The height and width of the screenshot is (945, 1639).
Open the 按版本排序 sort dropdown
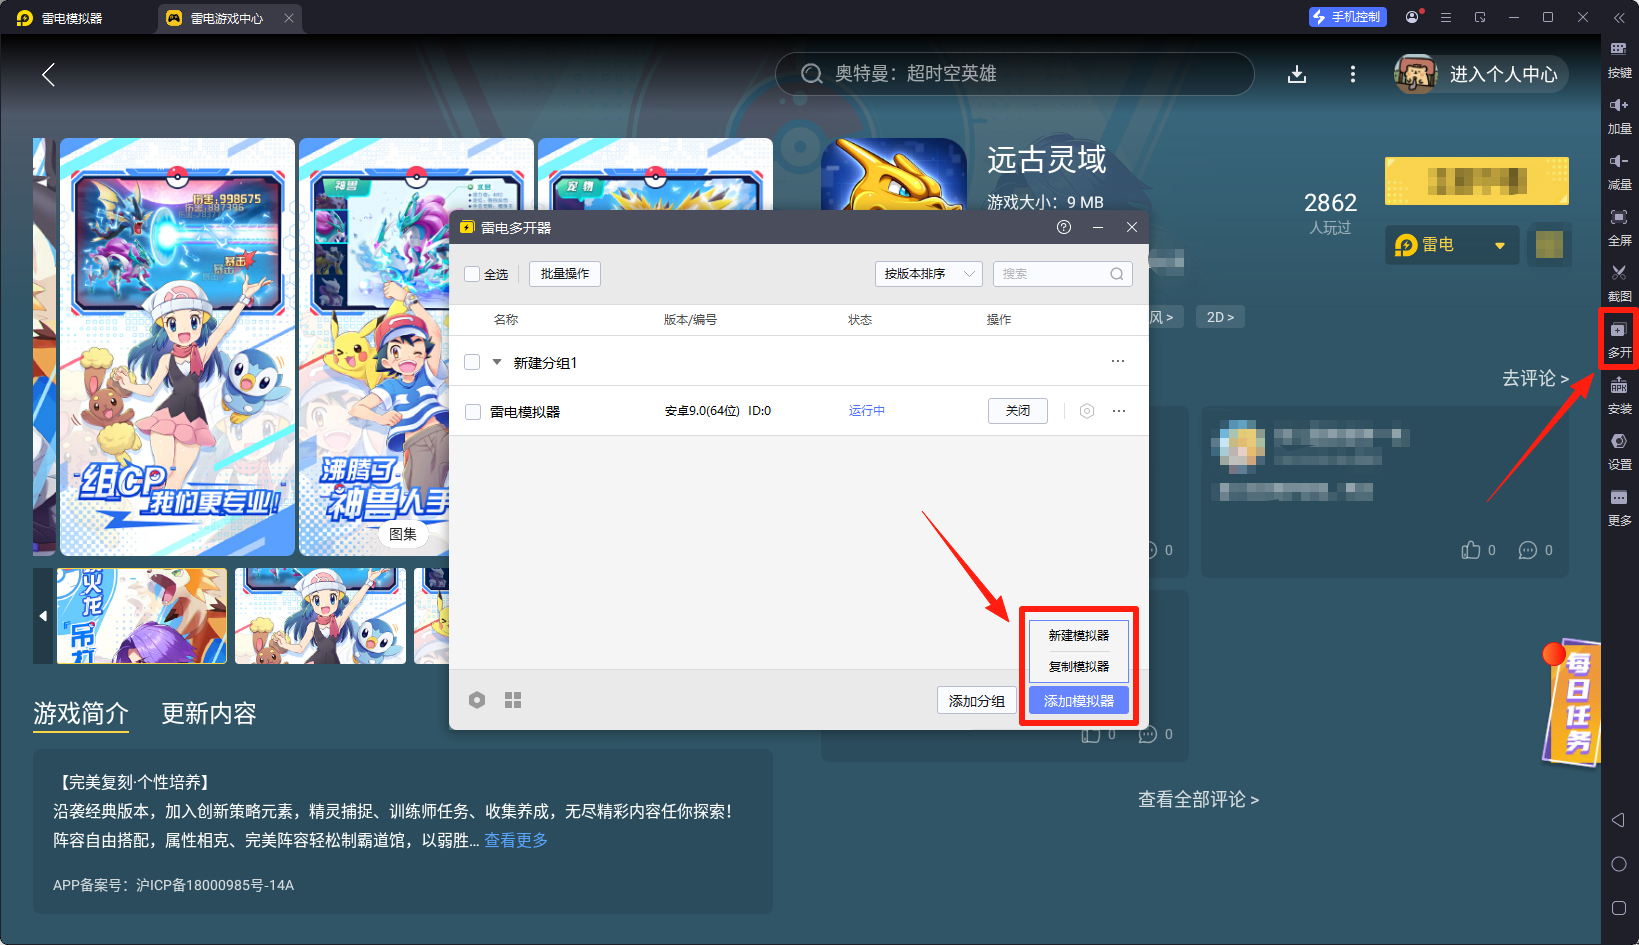(x=929, y=274)
